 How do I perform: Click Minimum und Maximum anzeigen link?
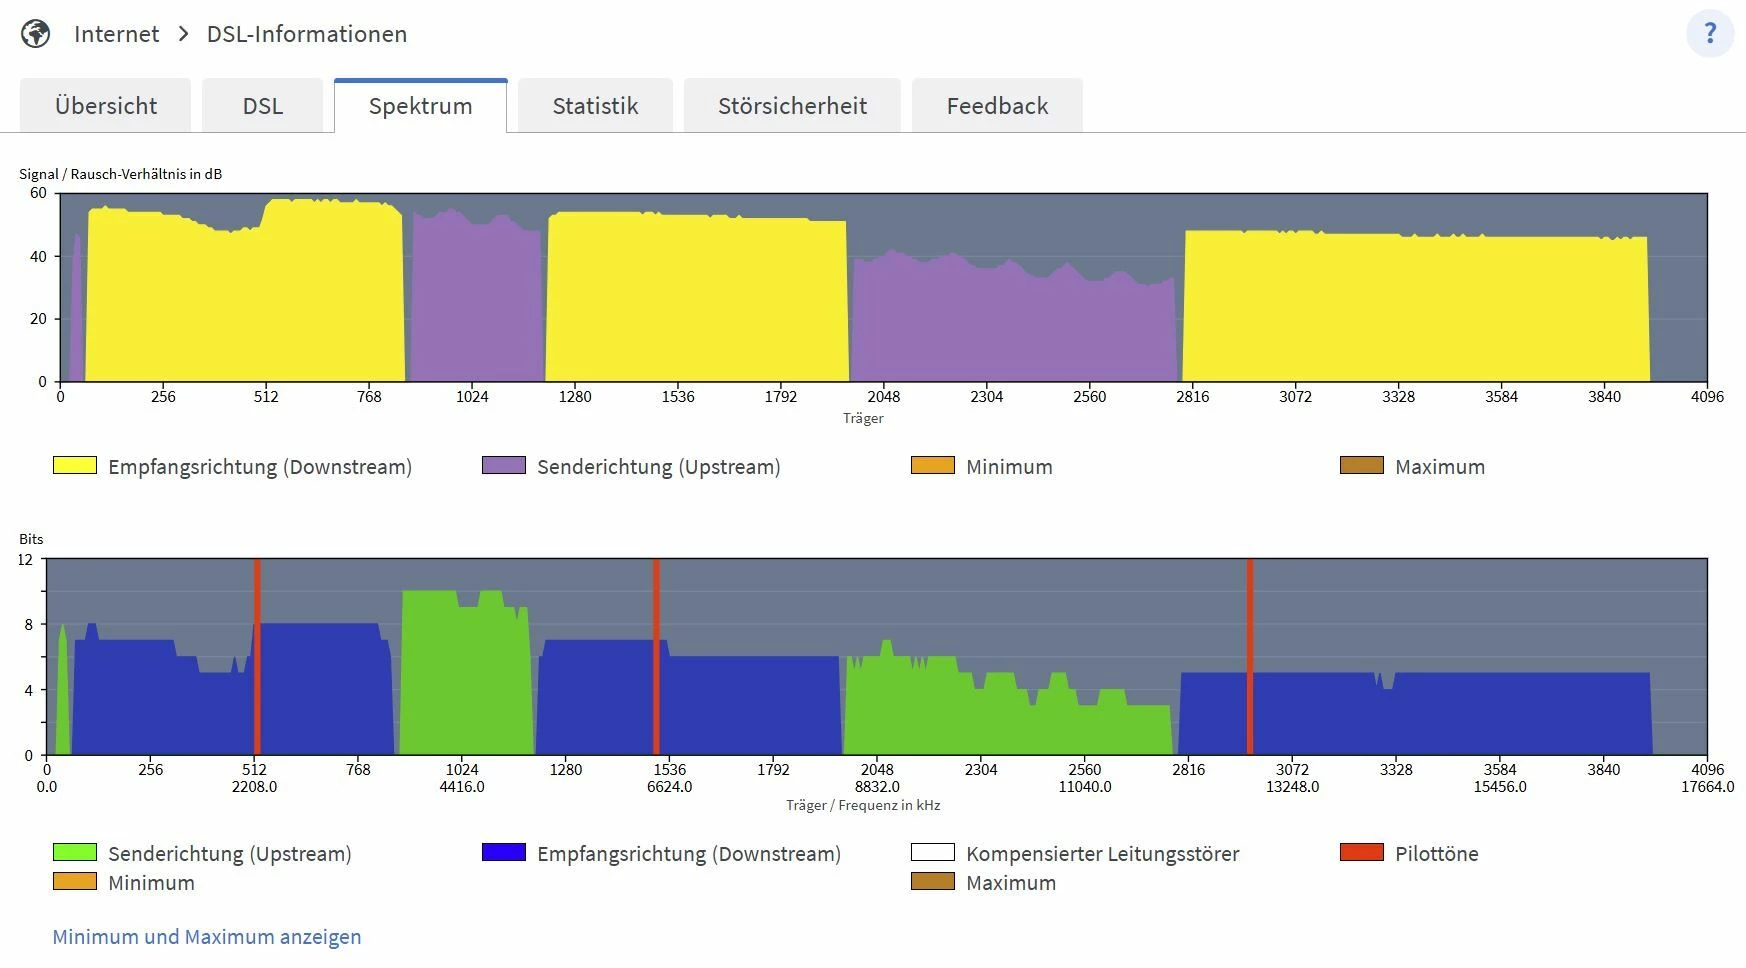(207, 937)
